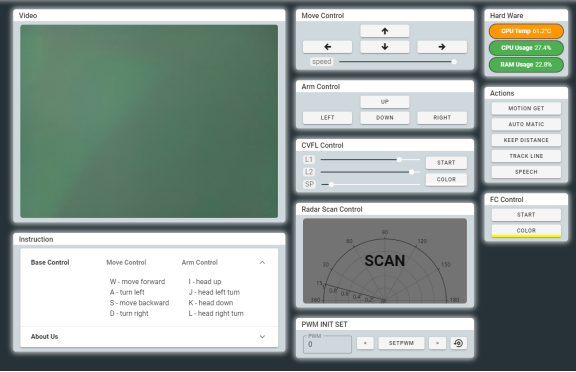Image resolution: width=576 pixels, height=372 pixels.
Task: Click the RAM Usage status badge
Action: [526, 65]
